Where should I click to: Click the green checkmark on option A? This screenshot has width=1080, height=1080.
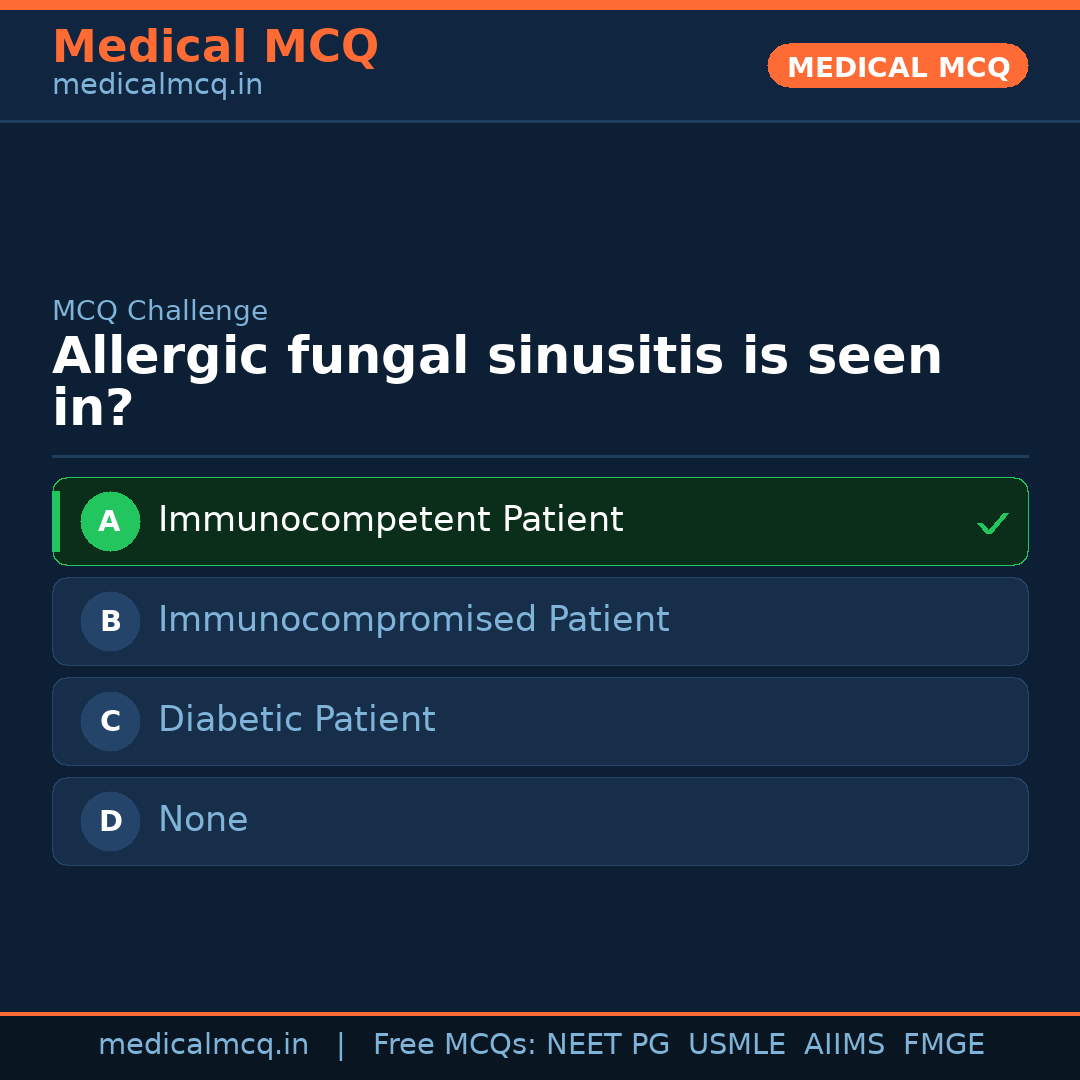click(x=992, y=521)
